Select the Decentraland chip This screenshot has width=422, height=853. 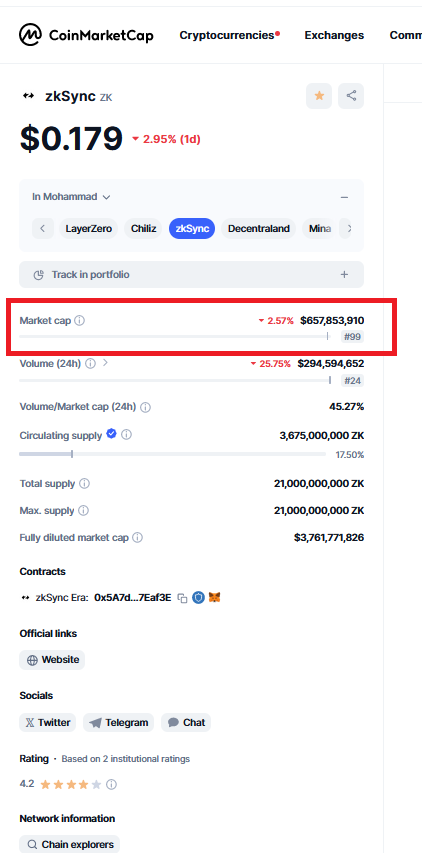pyautogui.click(x=258, y=228)
